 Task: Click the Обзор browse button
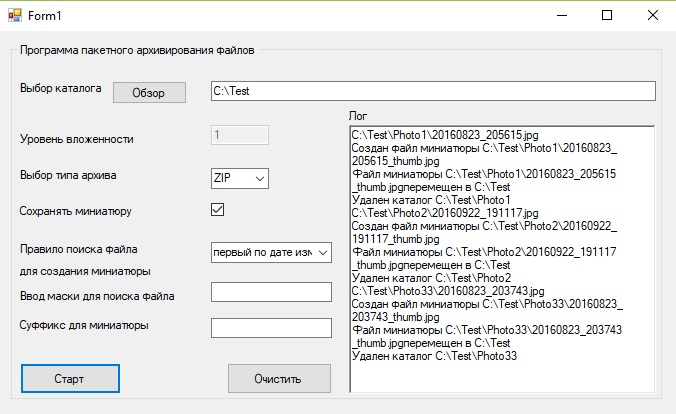(x=149, y=92)
